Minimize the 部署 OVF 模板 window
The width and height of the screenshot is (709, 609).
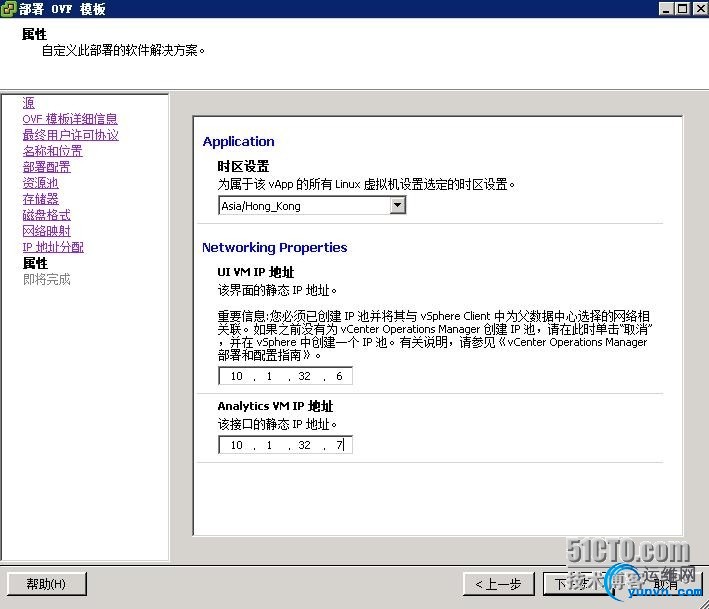pyautogui.click(x=666, y=9)
